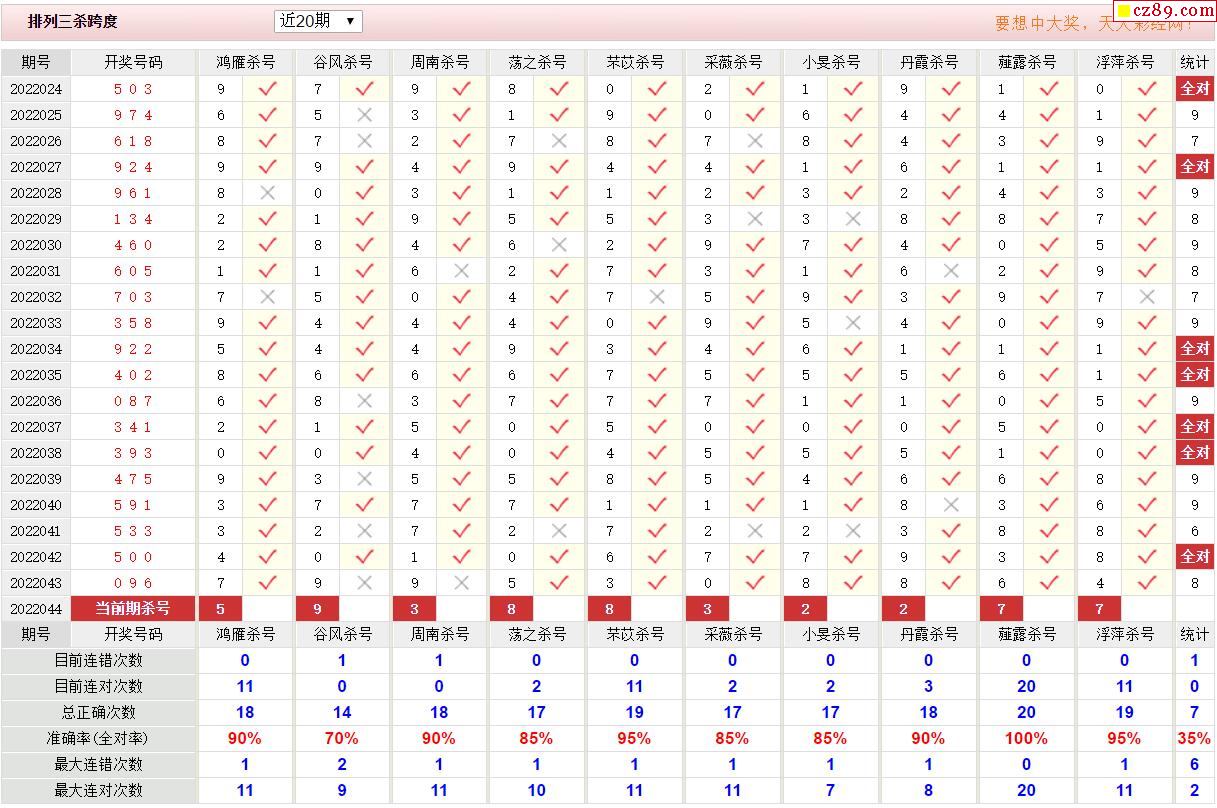Screen dimensions: 1217x808
Task: Click period number 2022030
Action: click(x=36, y=245)
